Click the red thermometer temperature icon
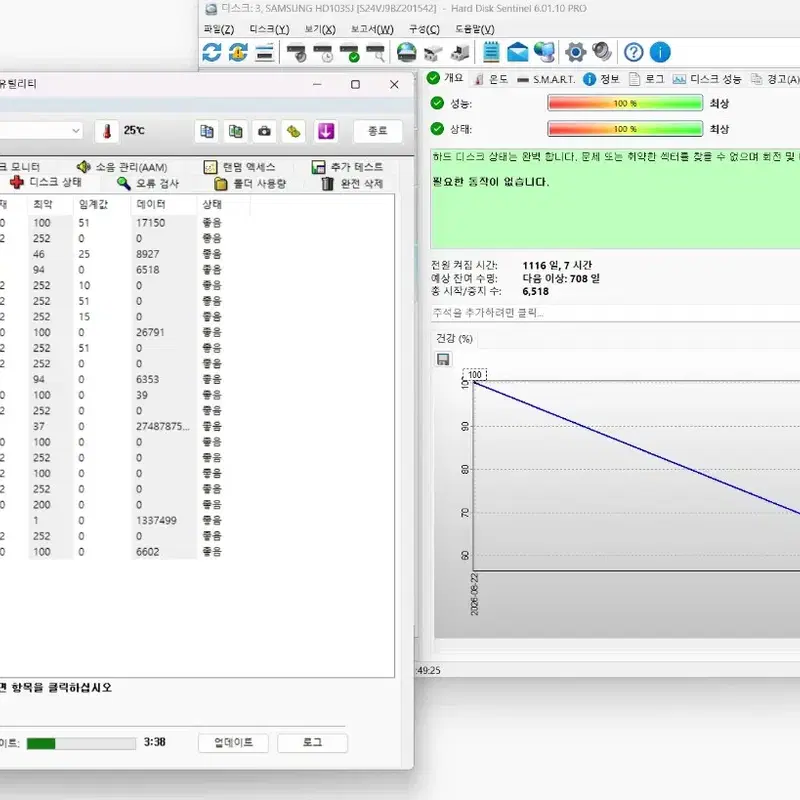This screenshot has width=800, height=800. [x=107, y=131]
